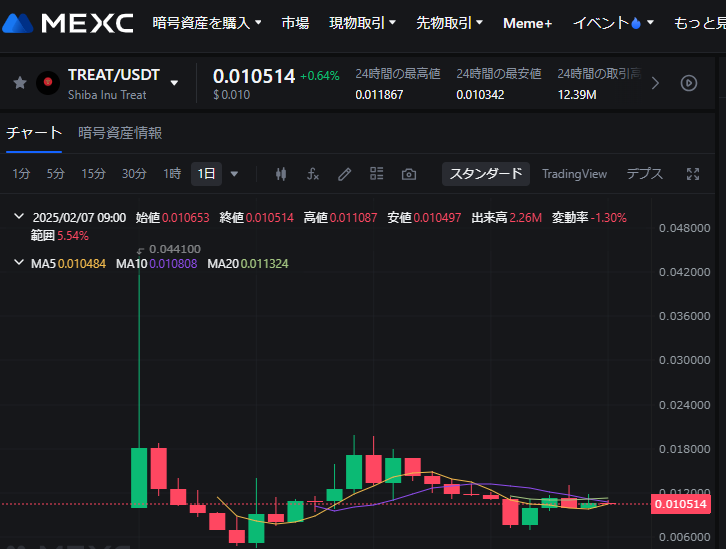Click the 24h high value 0.011867
The width and height of the screenshot is (726, 549).
click(379, 95)
